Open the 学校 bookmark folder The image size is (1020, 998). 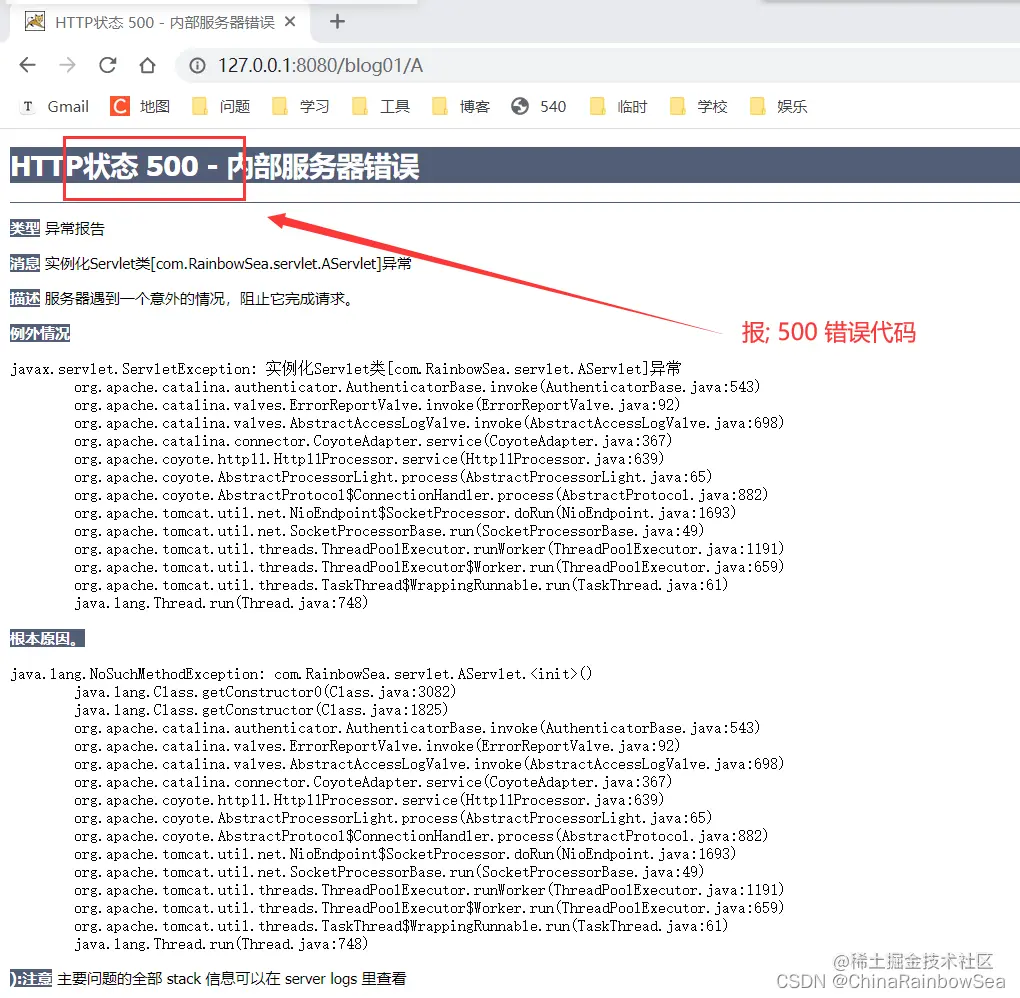coord(699,106)
